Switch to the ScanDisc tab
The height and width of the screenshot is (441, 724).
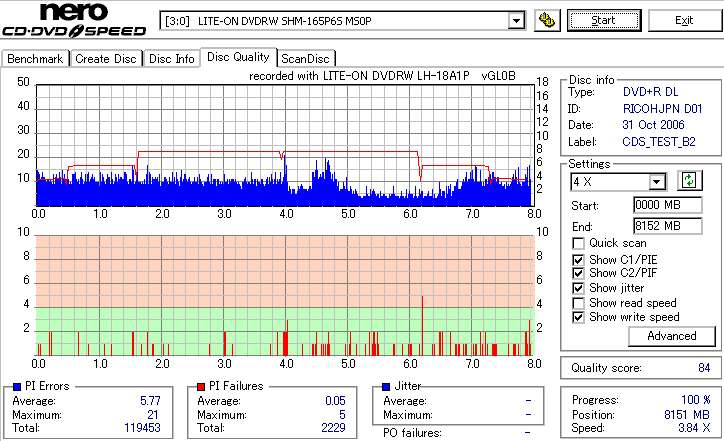click(x=305, y=59)
